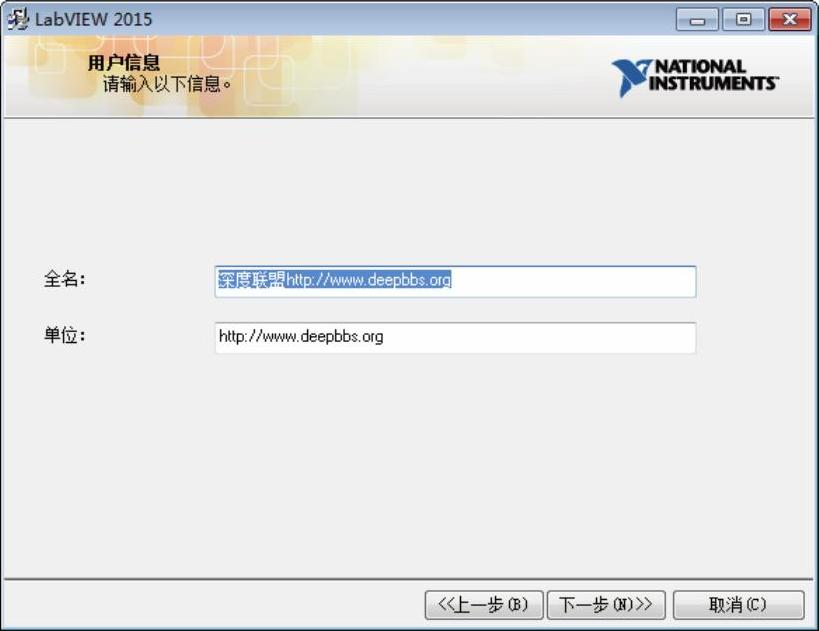Image resolution: width=819 pixels, height=631 pixels.
Task: Proceed with 下一步(N)>> button
Action: [606, 605]
